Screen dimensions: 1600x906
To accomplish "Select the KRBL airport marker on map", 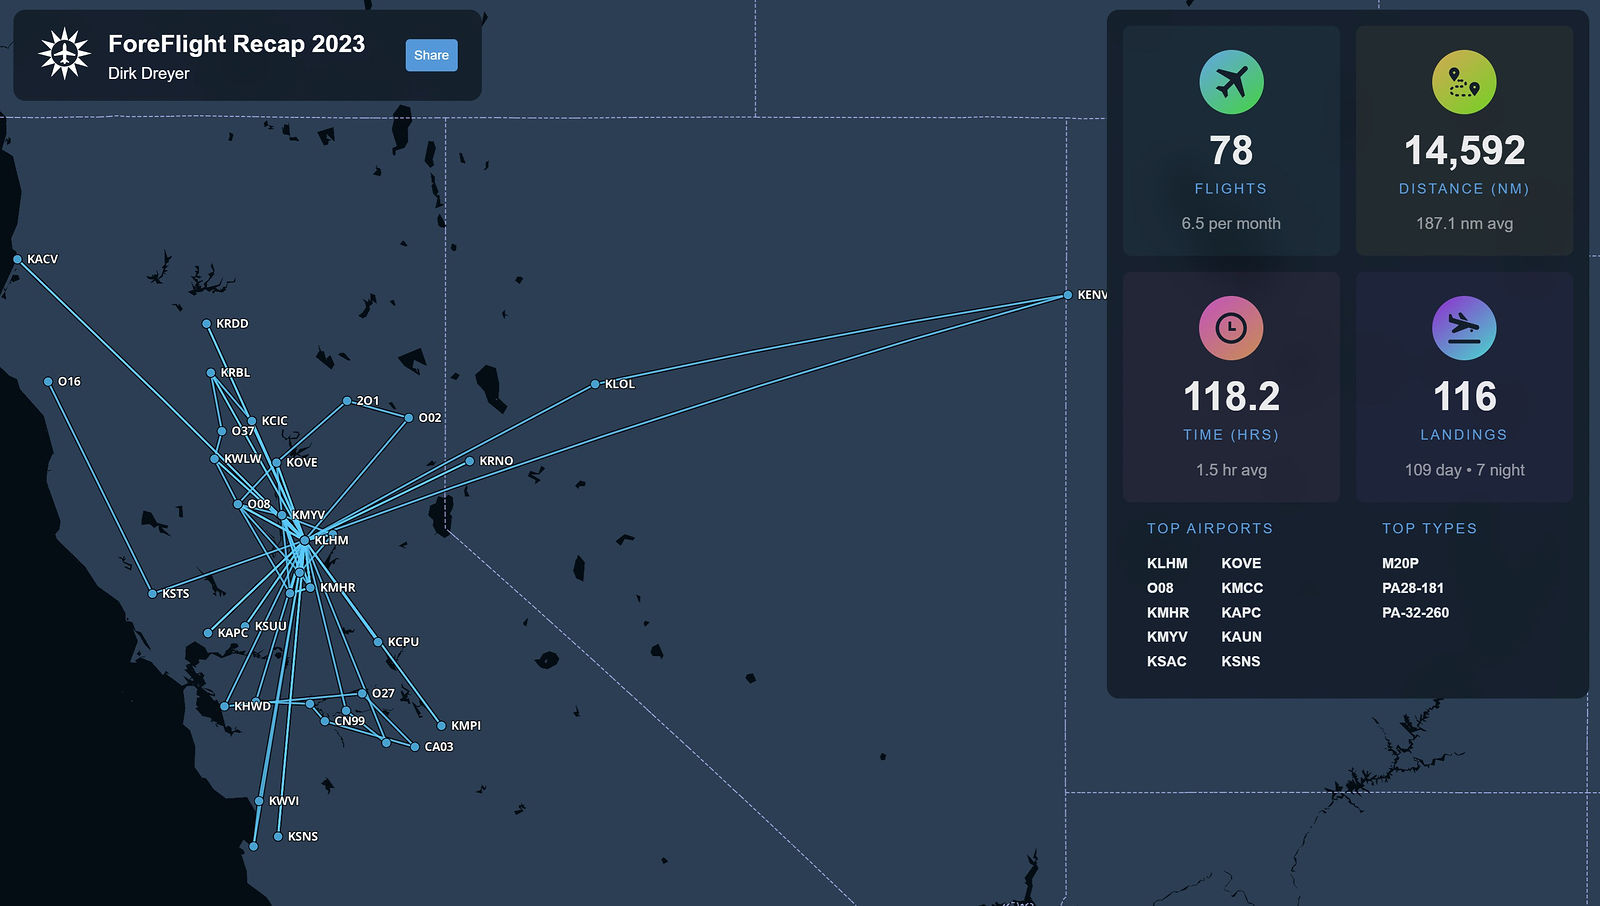I will 211,373.
